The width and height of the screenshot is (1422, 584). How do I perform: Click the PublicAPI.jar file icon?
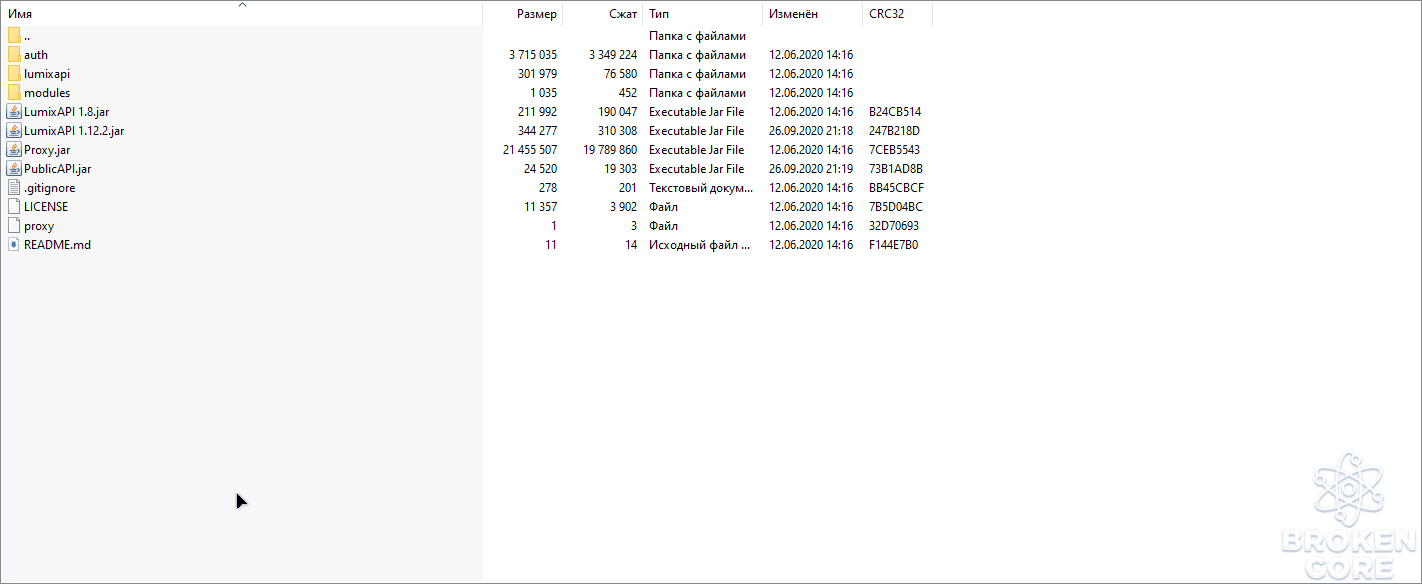(x=14, y=169)
